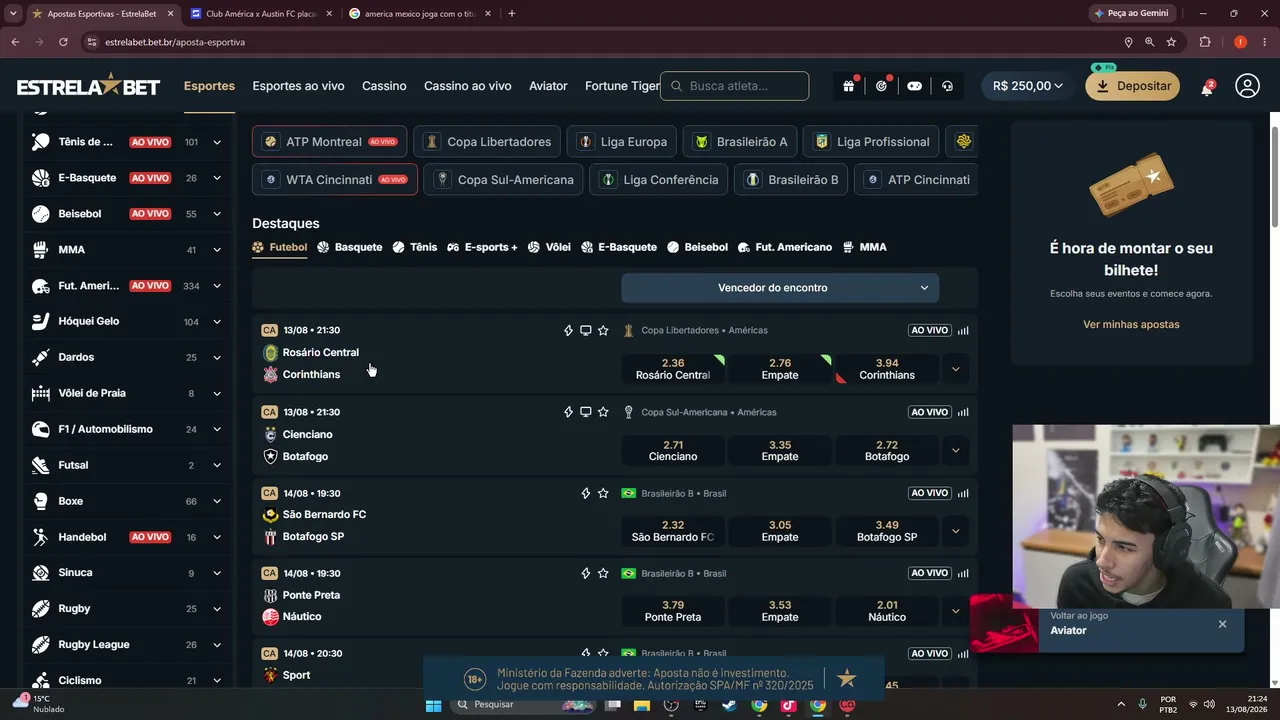Open the Copa Libertadores league chip
This screenshot has height=720, width=1280.
coord(489,142)
